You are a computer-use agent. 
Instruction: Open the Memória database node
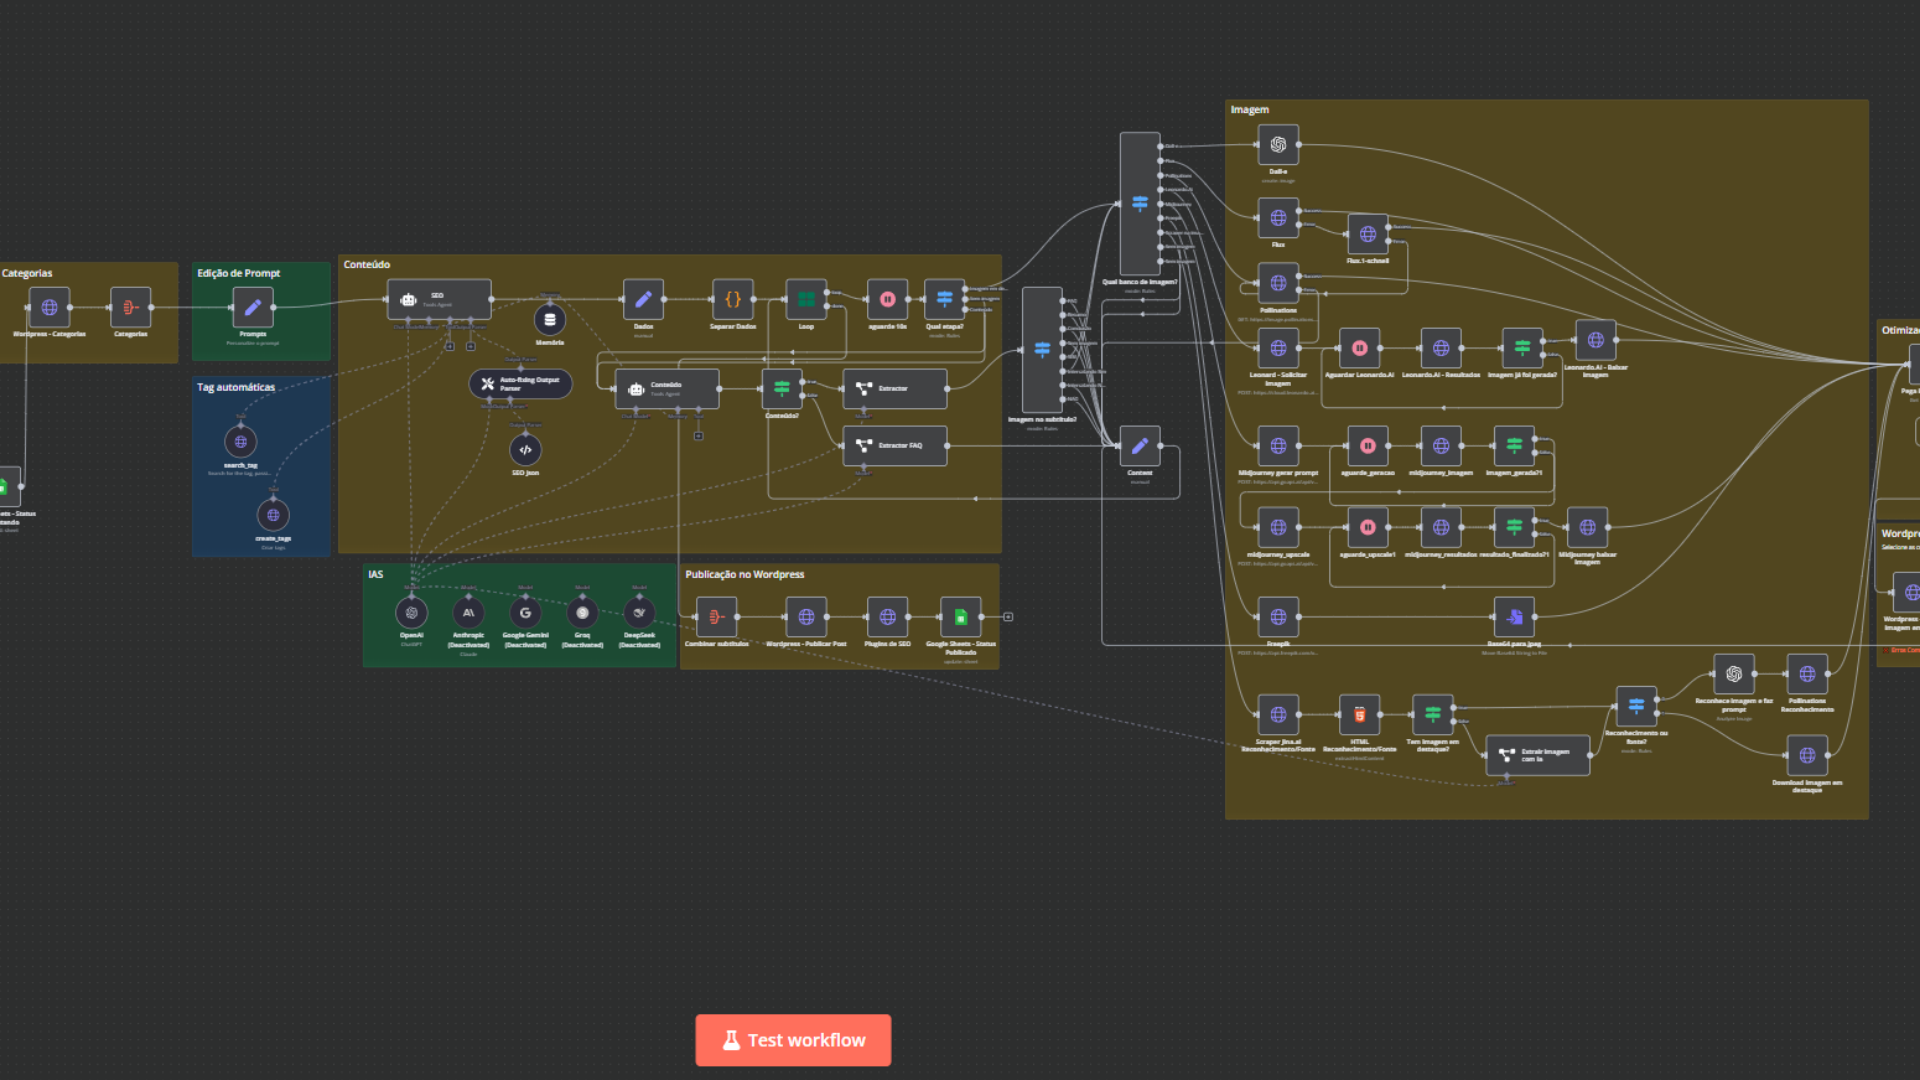pos(549,320)
